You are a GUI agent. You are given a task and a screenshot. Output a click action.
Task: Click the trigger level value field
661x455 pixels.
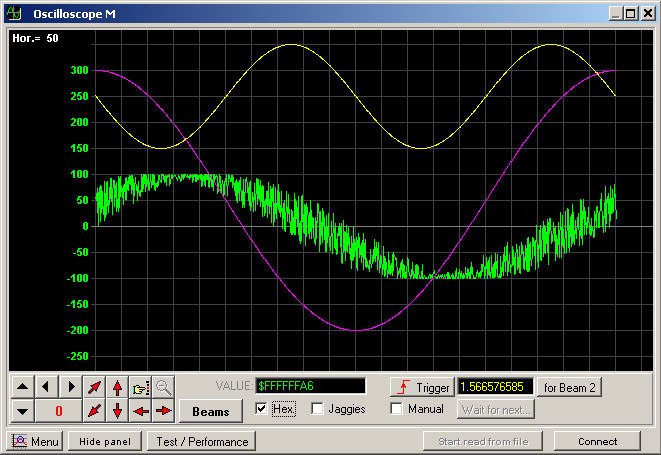[x=495, y=386]
